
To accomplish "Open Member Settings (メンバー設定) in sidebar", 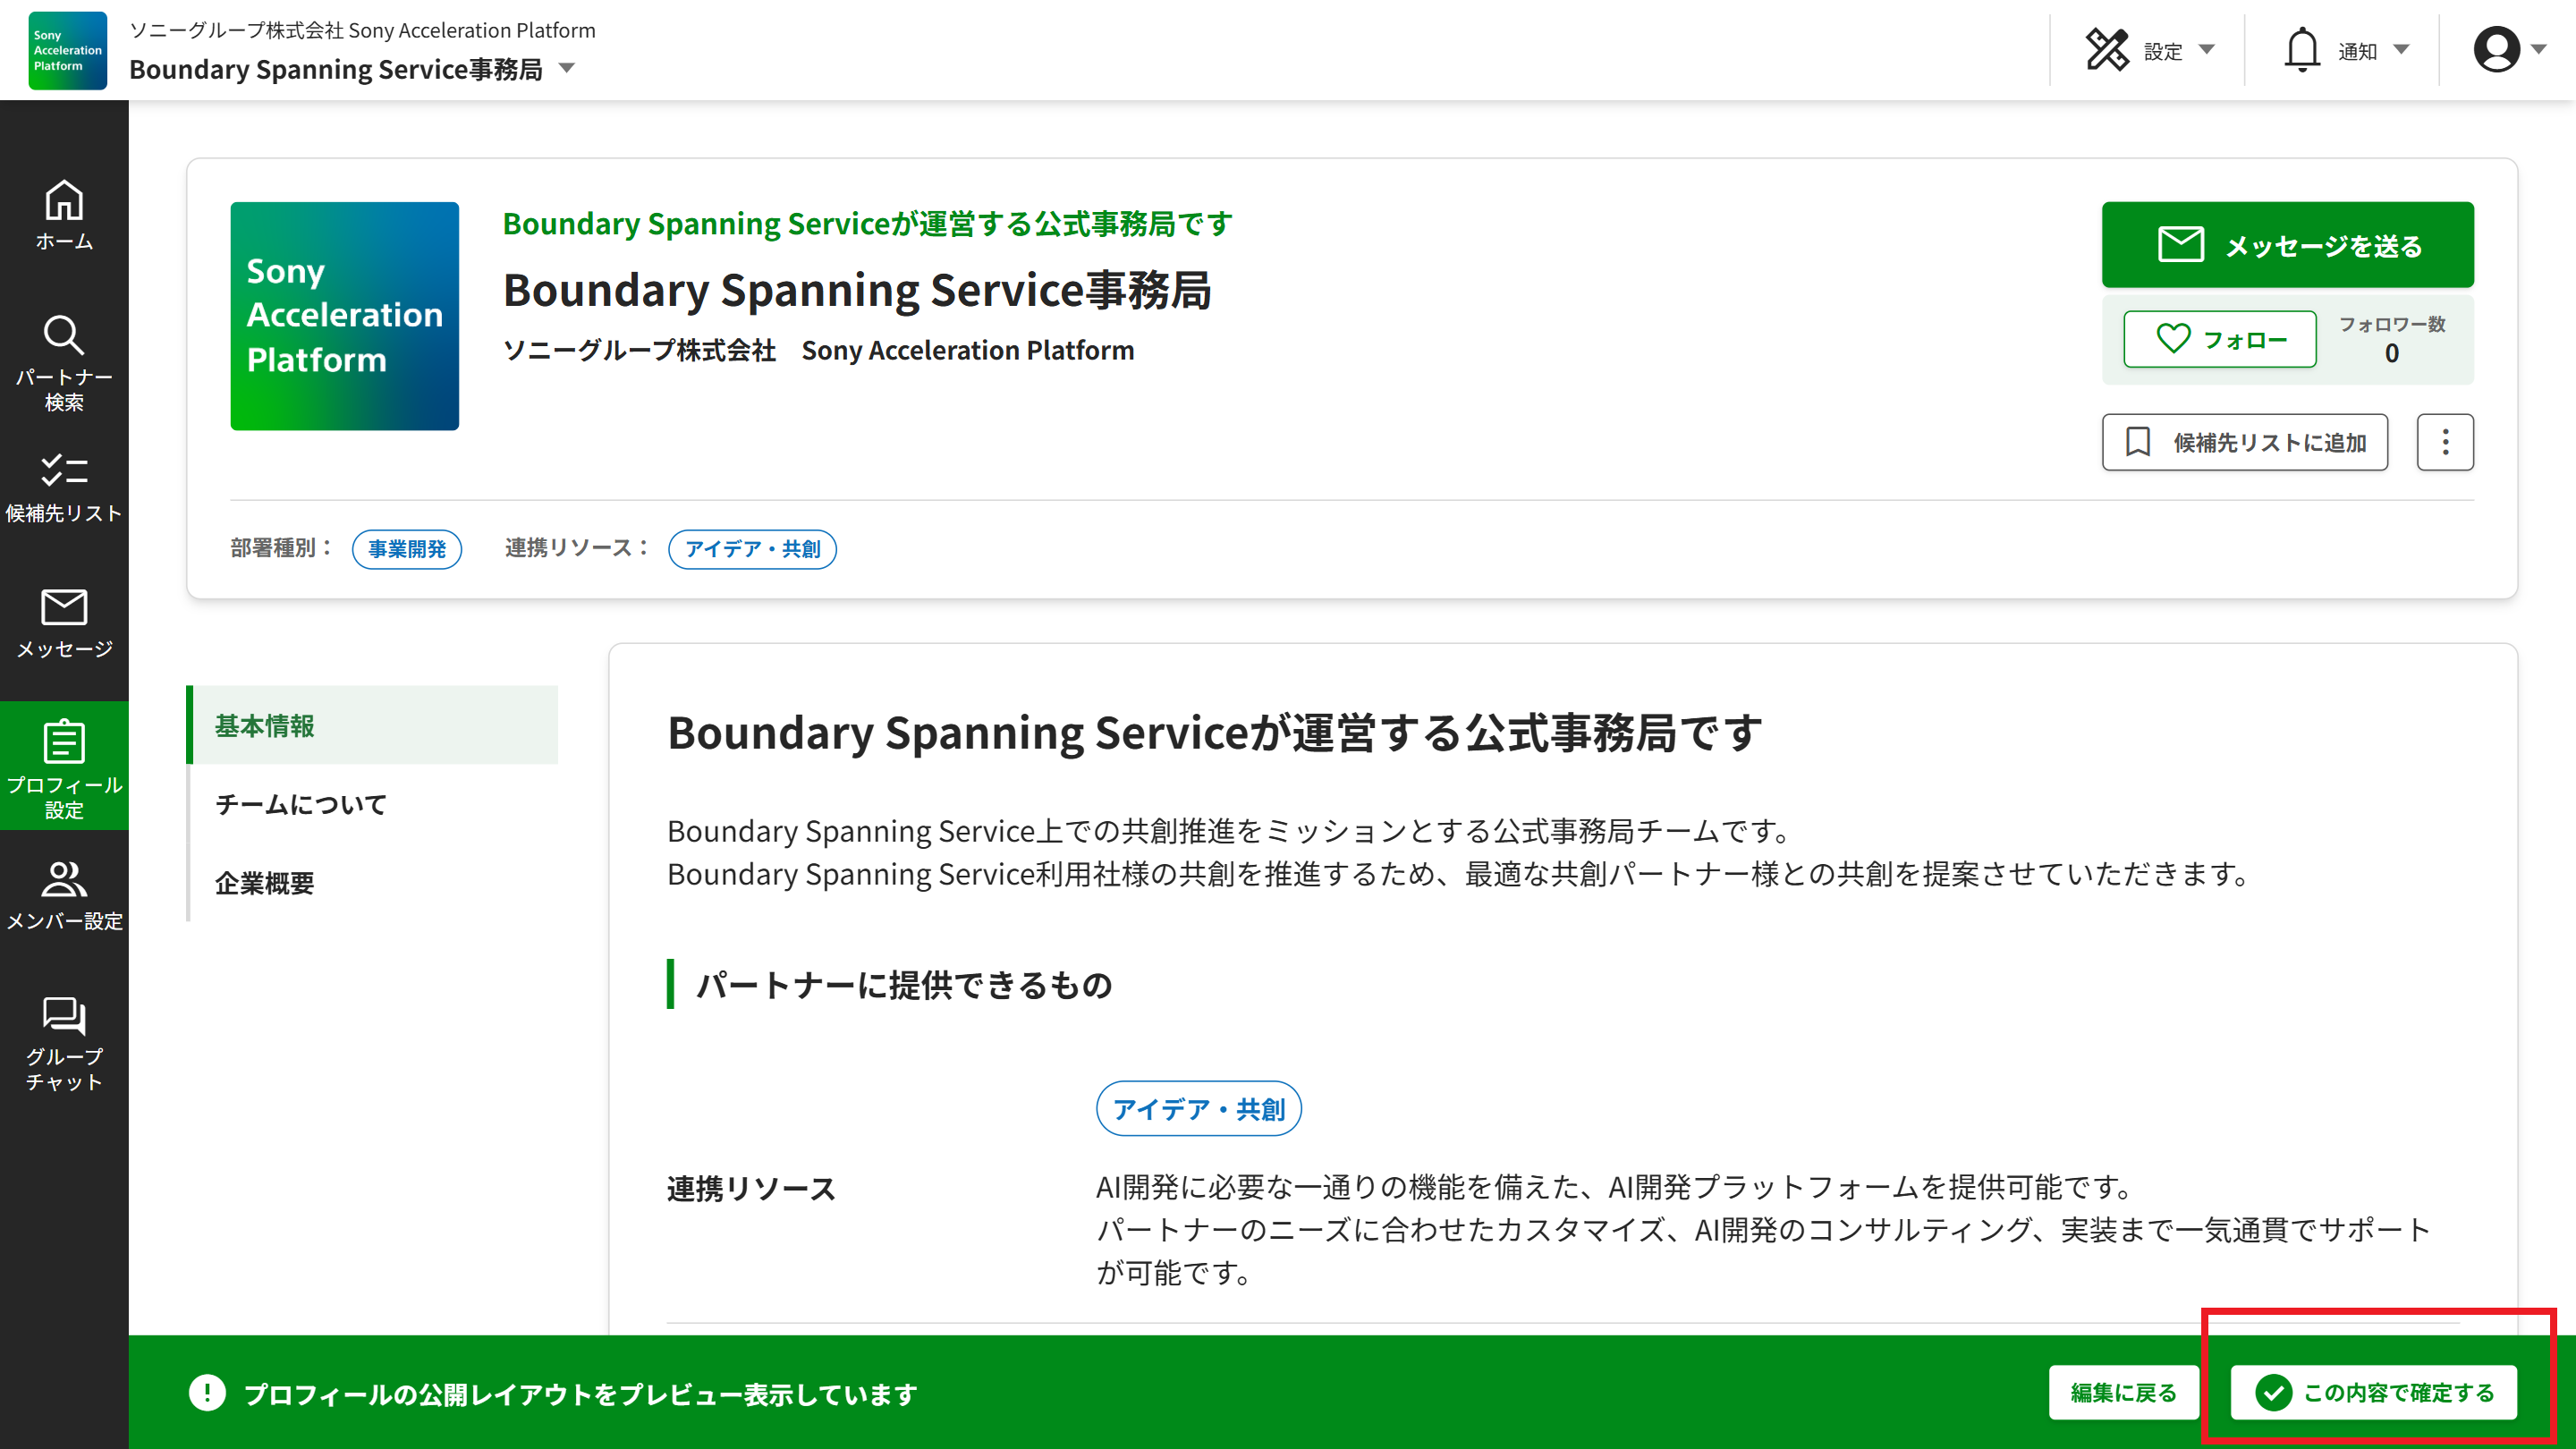I will [x=64, y=895].
